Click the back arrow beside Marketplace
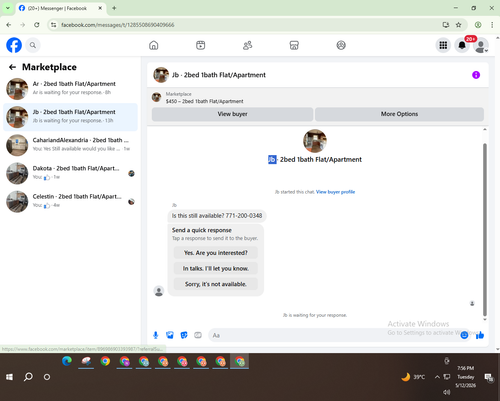The image size is (500, 401). tap(12, 67)
